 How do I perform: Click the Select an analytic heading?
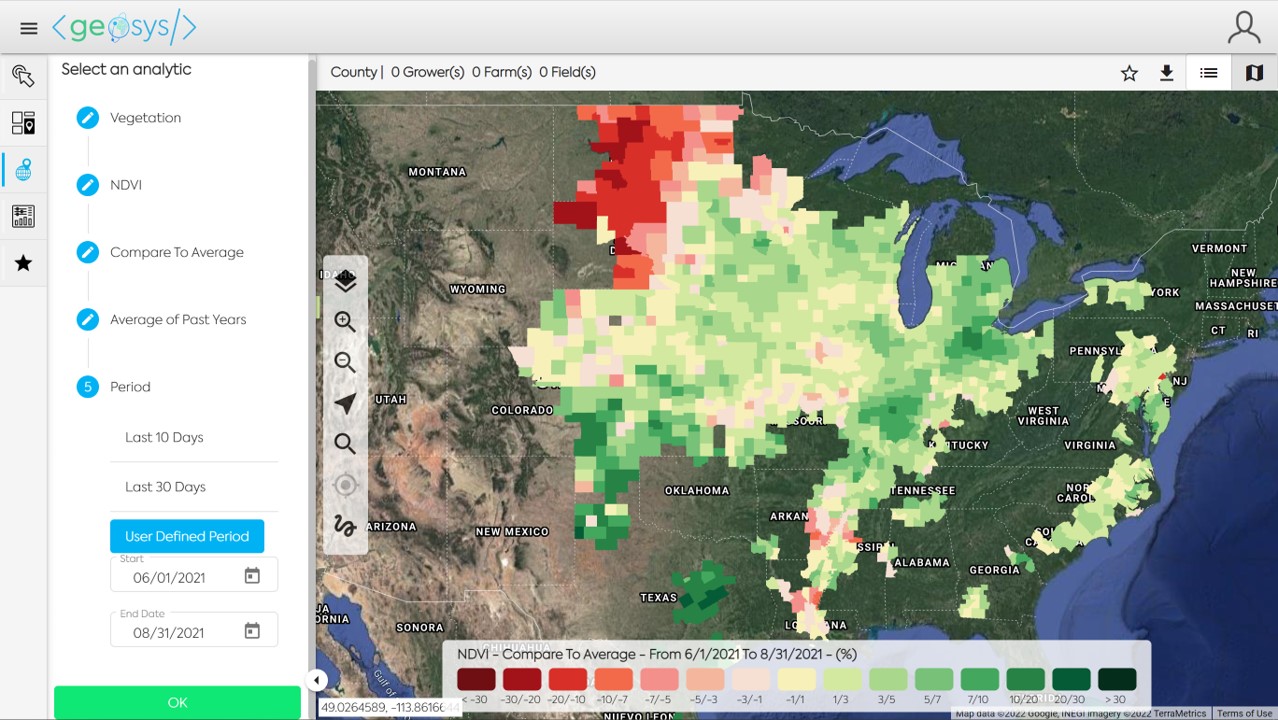coord(126,69)
